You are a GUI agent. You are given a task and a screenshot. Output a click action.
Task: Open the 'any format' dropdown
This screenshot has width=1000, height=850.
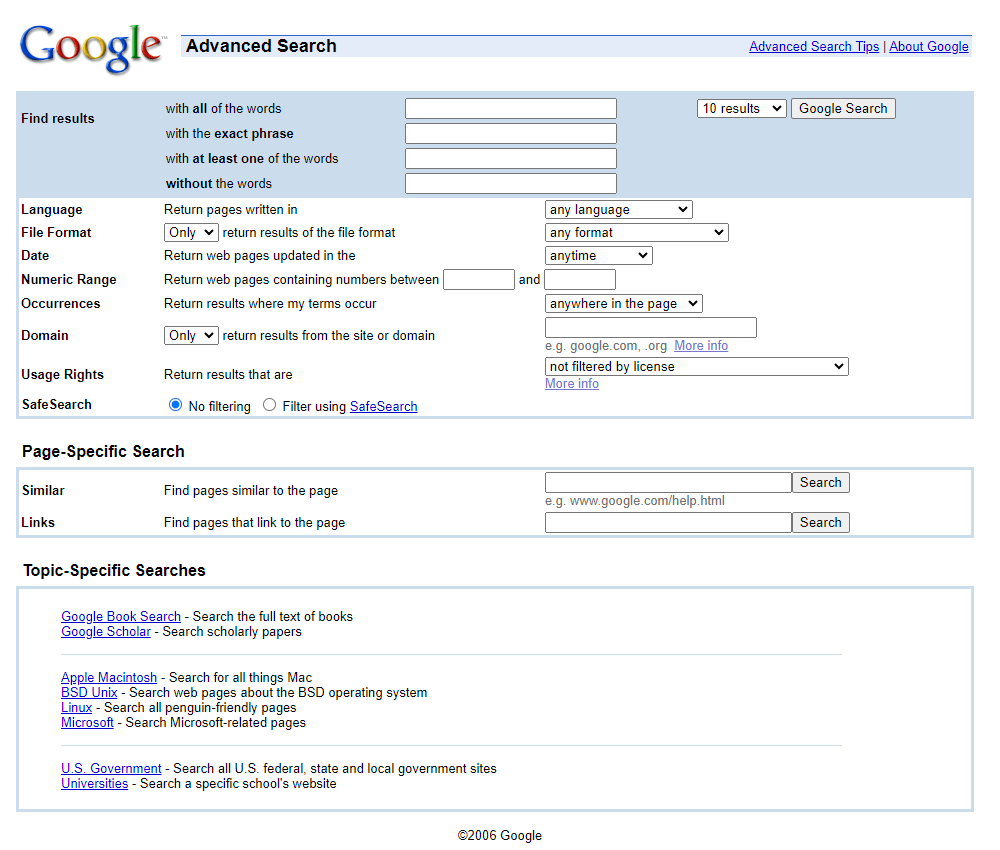click(636, 233)
